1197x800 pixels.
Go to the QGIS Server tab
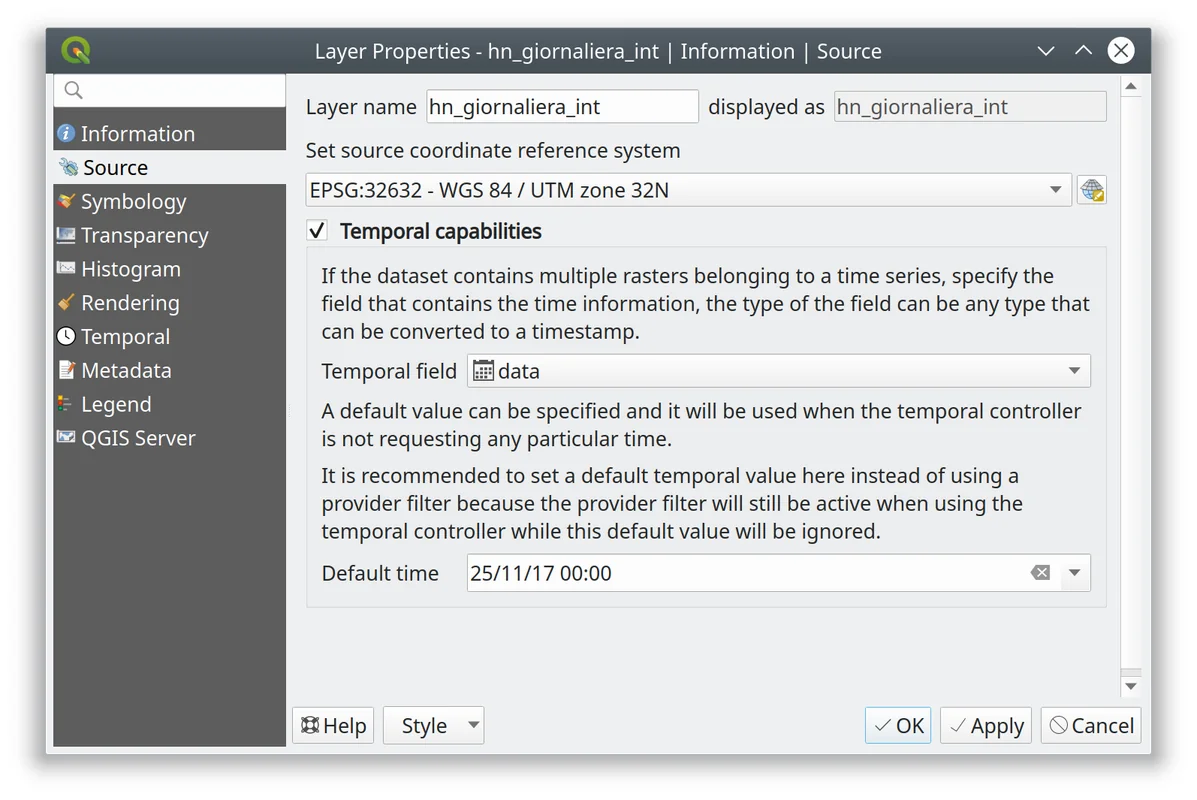coord(138,438)
